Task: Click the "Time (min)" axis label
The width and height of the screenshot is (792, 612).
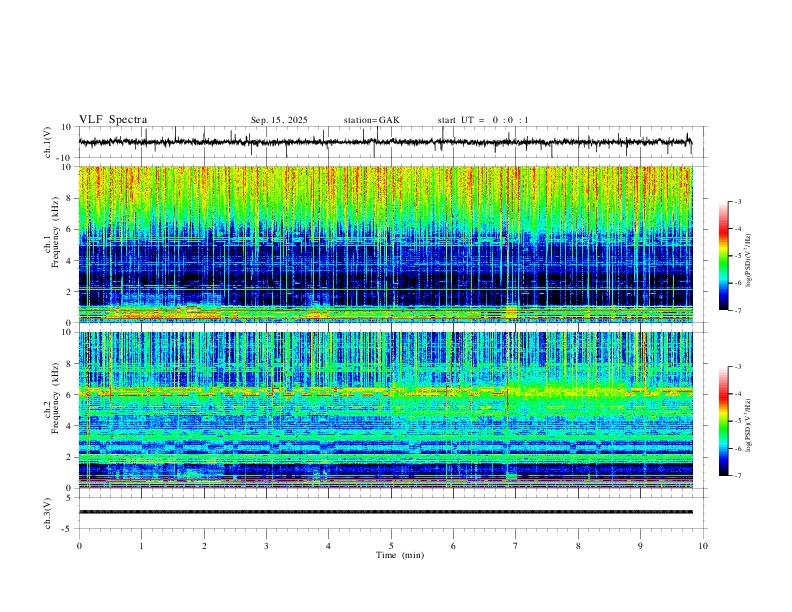Action: coord(400,555)
